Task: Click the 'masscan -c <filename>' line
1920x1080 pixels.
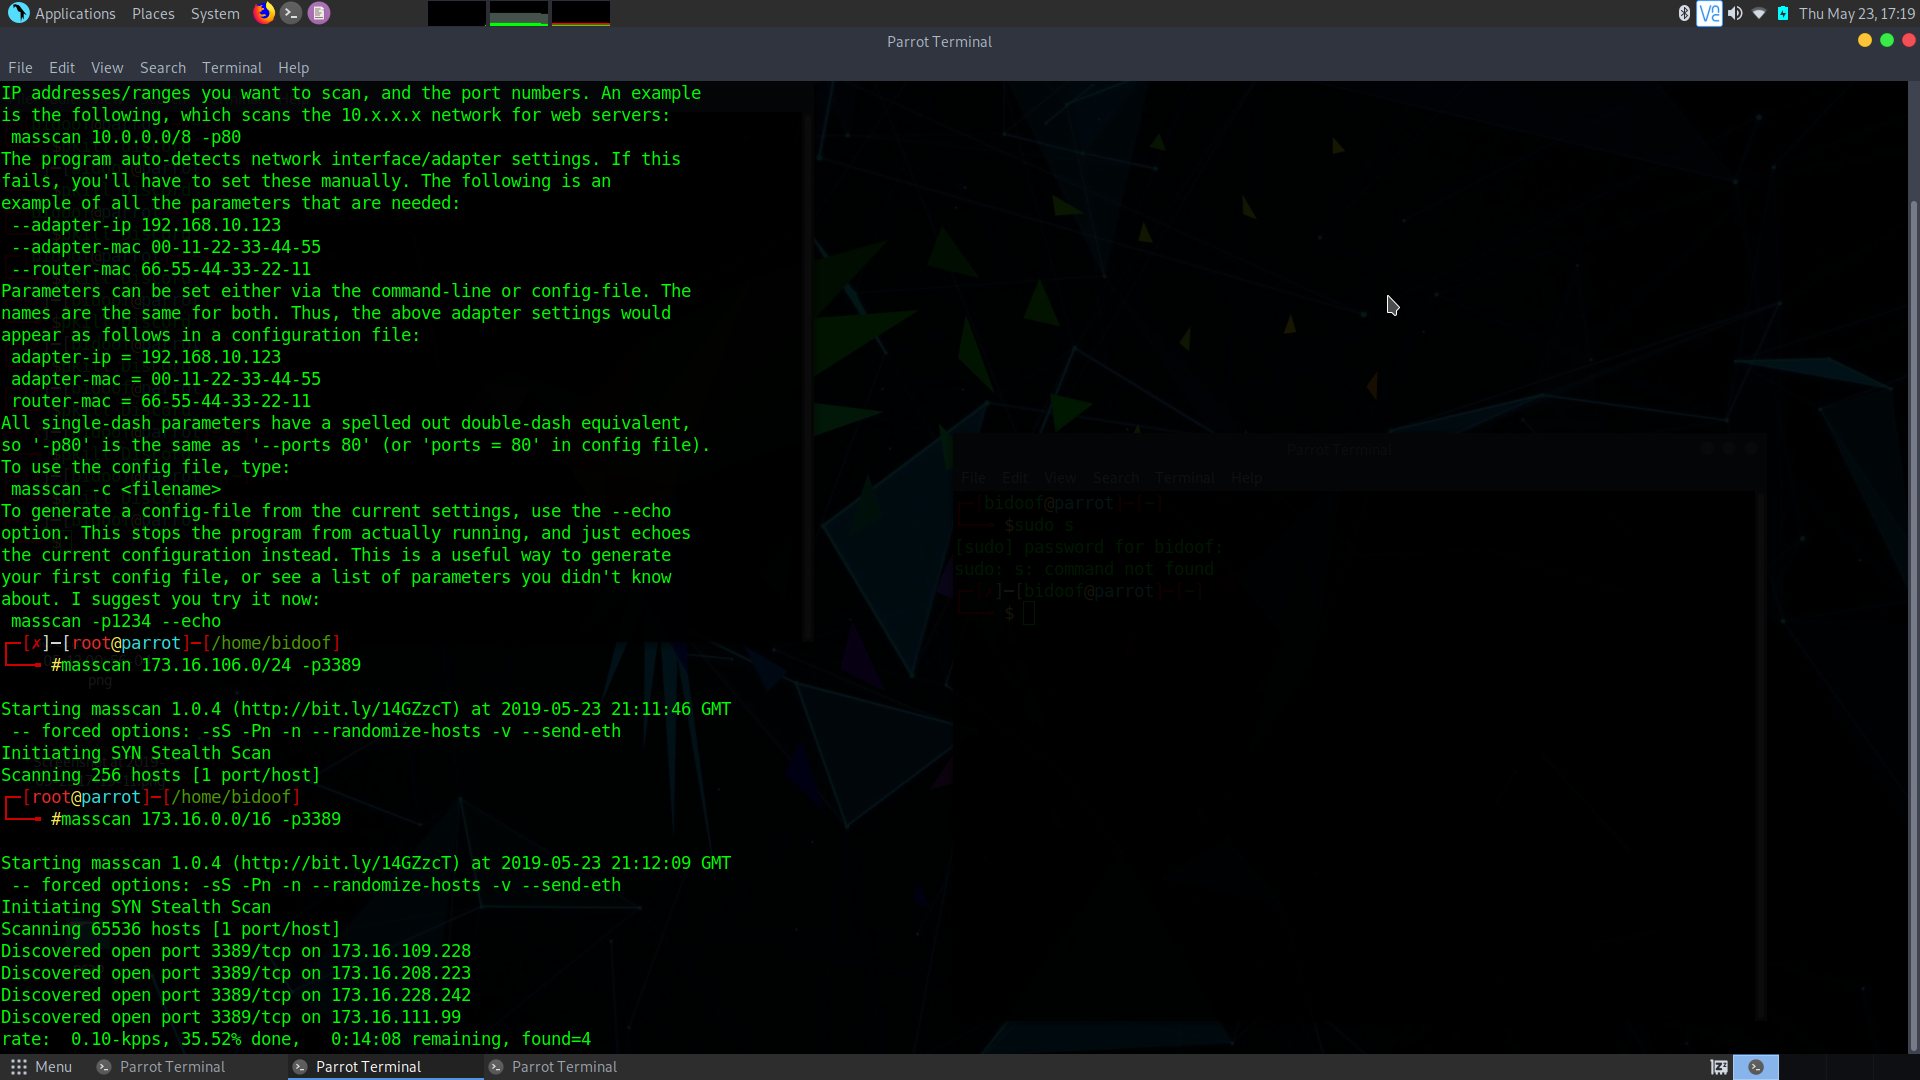Action: point(116,489)
